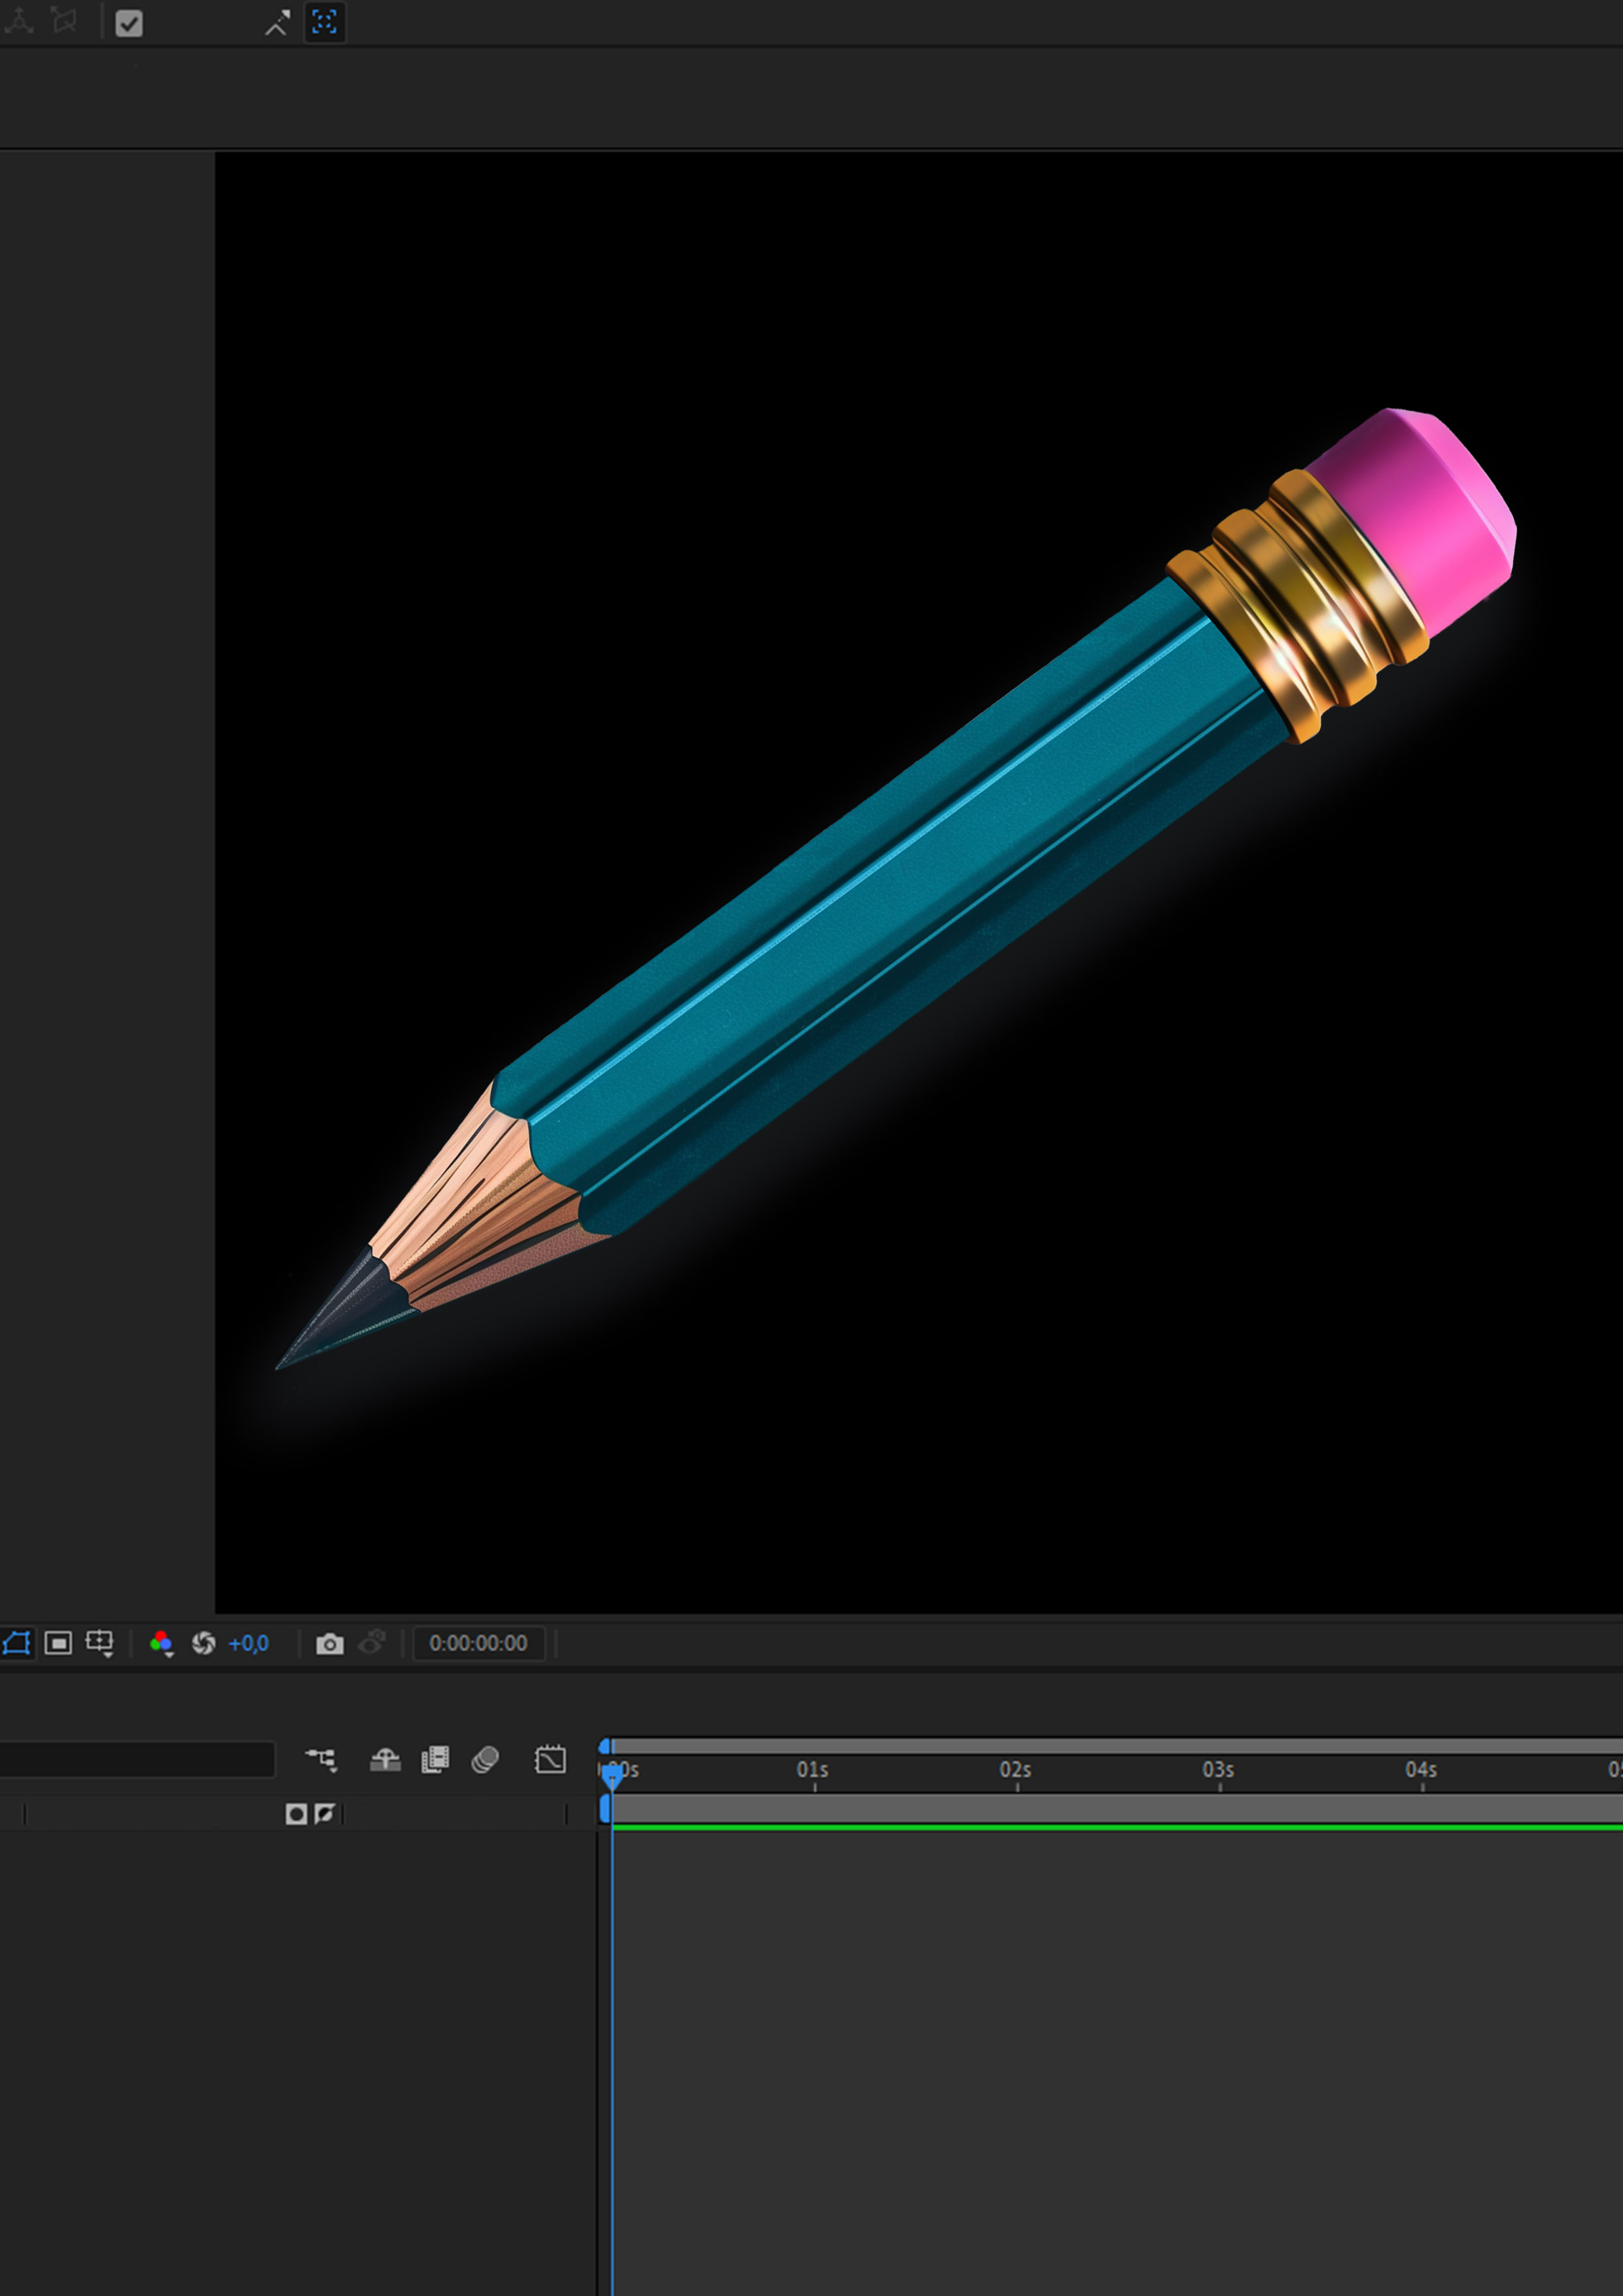Toggle the blue snap-to-features bracket icon

[324, 22]
